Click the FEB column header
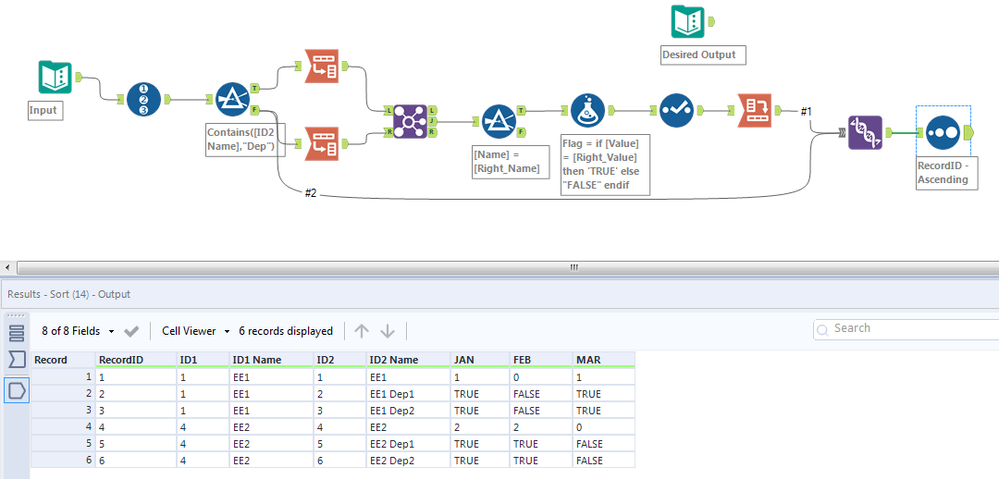 (540, 360)
